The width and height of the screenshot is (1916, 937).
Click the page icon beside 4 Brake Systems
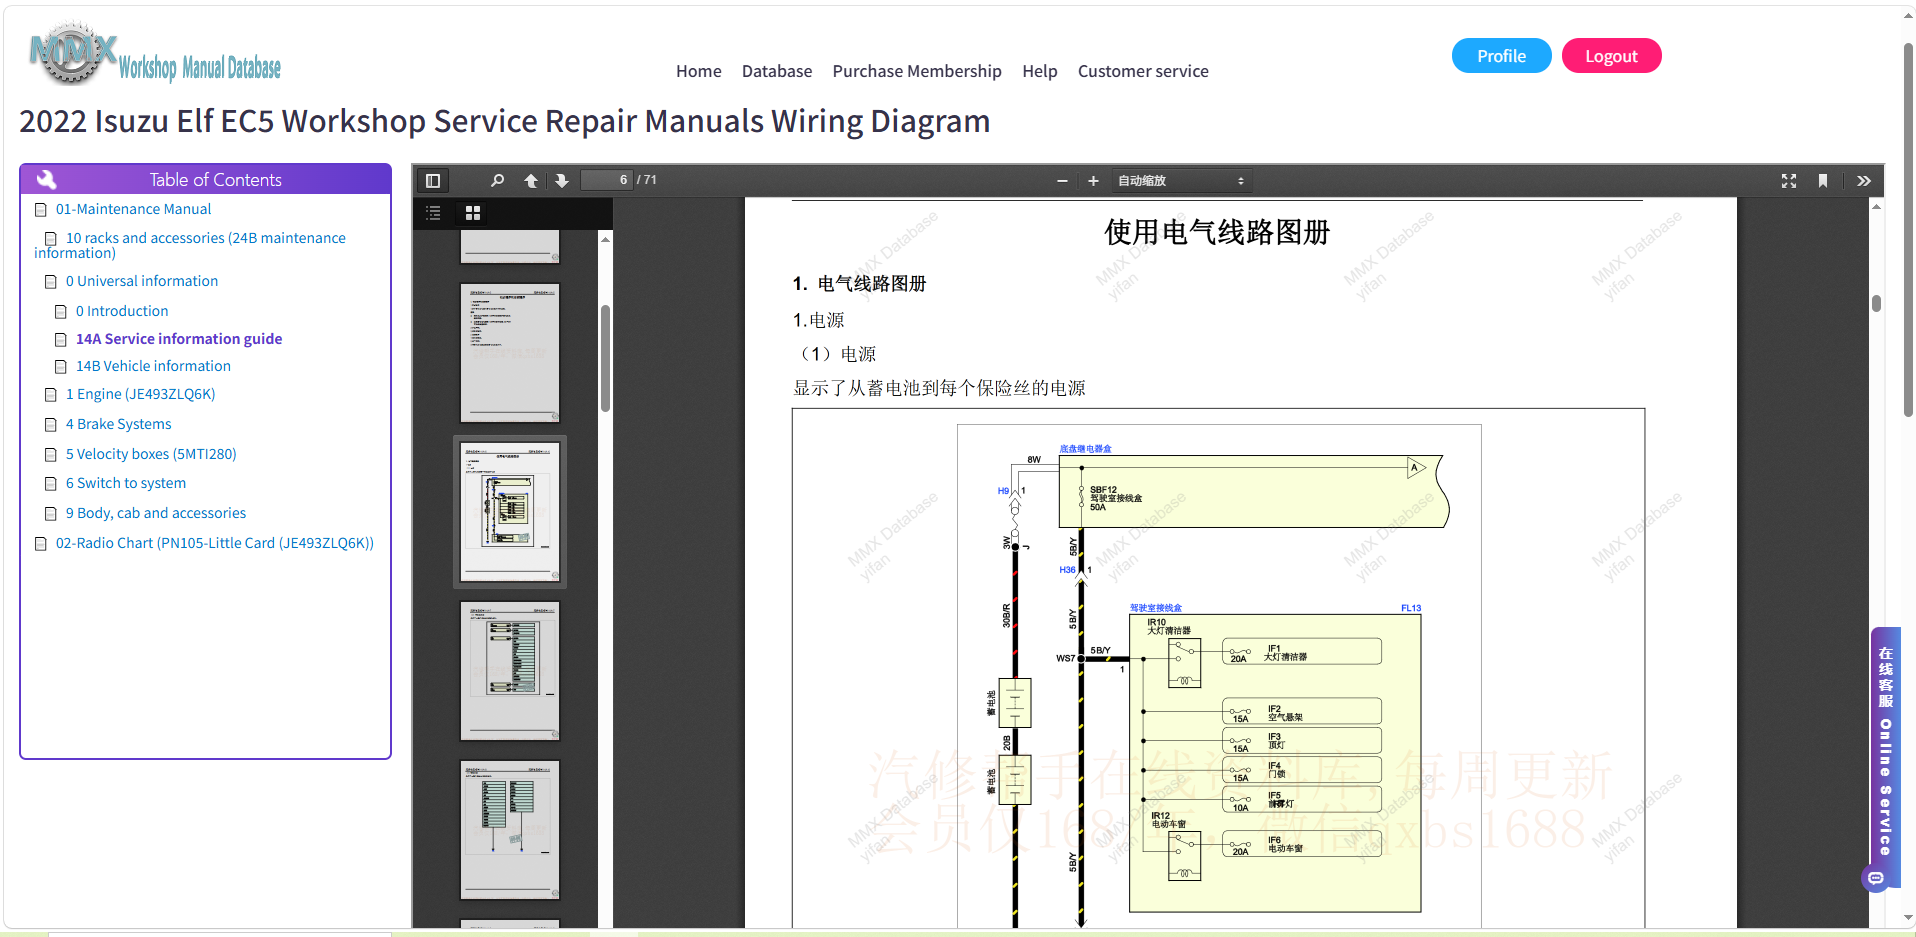(x=51, y=425)
